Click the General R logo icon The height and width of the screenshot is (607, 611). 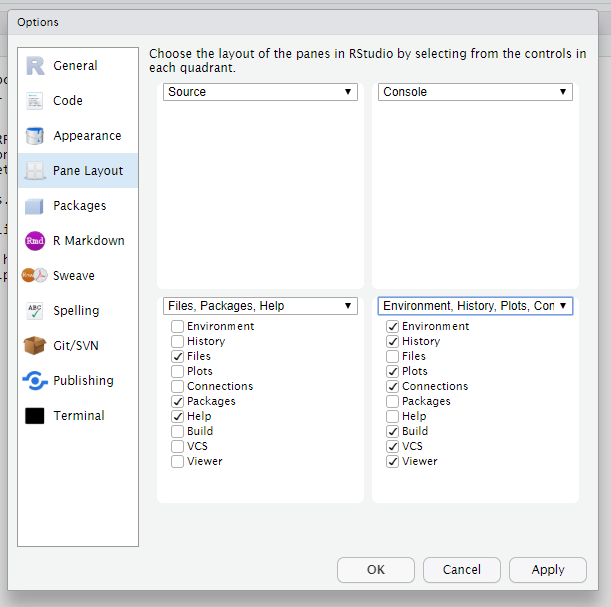(35, 65)
